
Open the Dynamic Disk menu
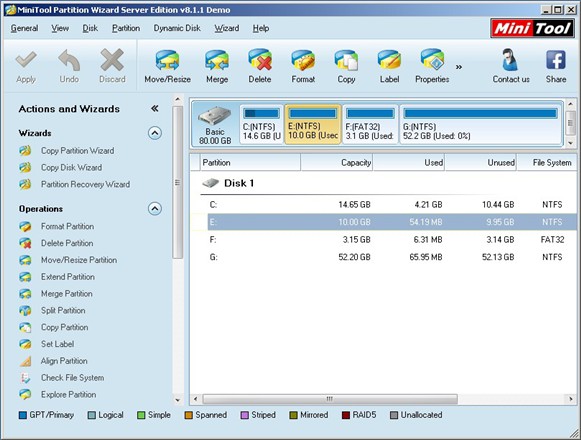coord(177,28)
